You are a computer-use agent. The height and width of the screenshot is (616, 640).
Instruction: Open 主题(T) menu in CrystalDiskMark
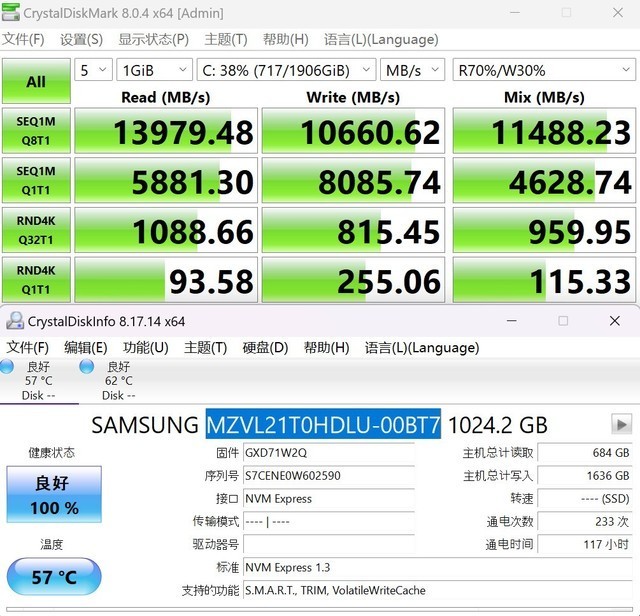tap(226, 40)
